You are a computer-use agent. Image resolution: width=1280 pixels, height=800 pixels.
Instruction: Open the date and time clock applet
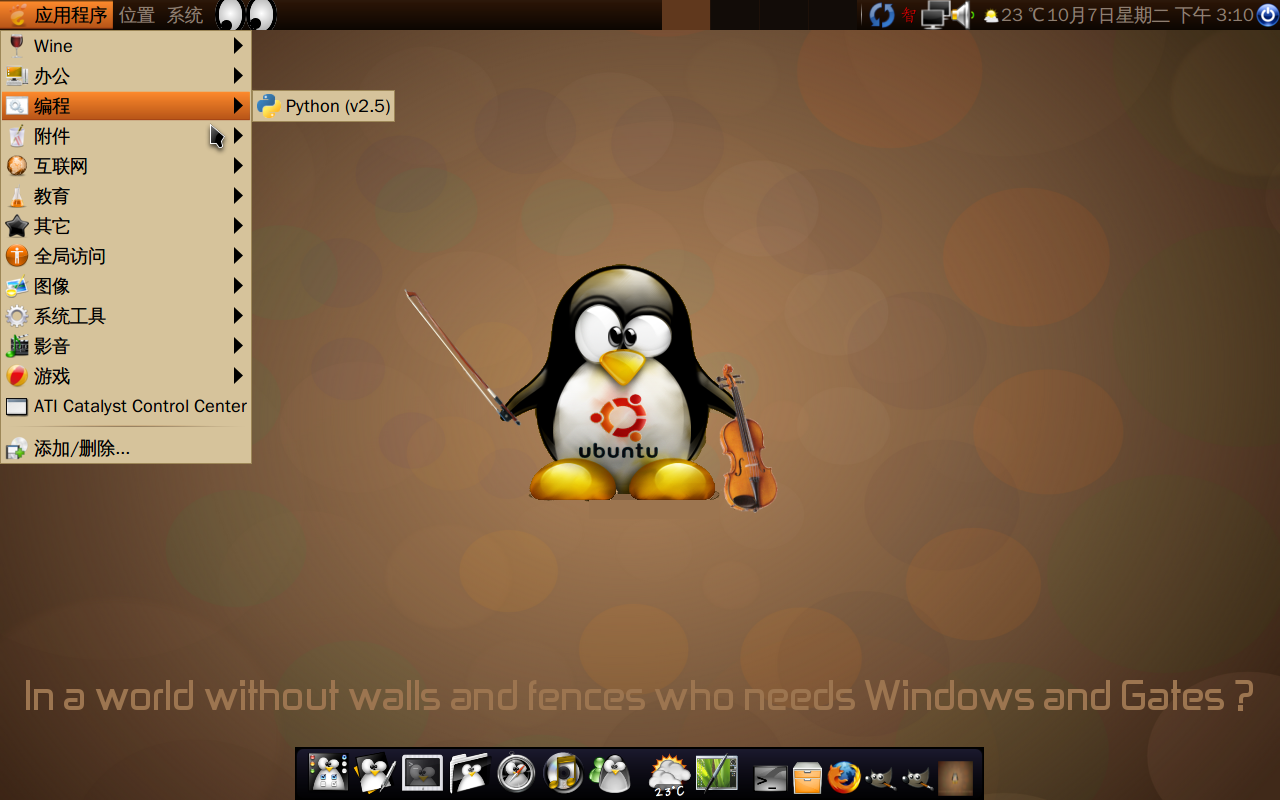click(x=1150, y=15)
